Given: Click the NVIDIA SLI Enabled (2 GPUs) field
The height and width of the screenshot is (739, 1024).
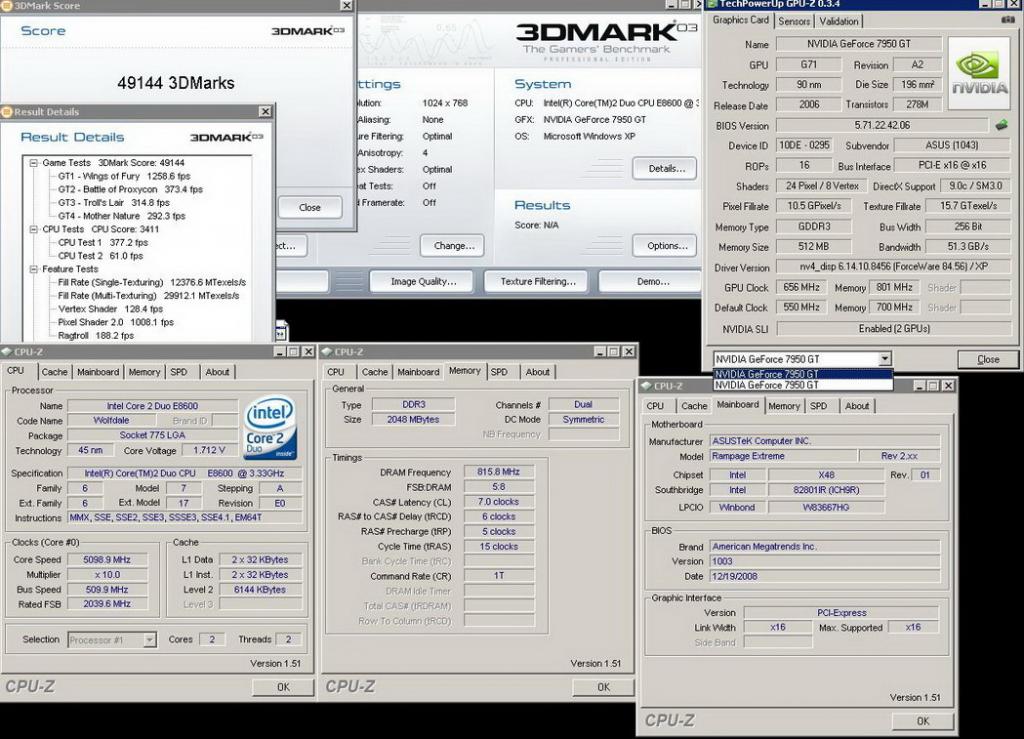Looking at the screenshot, I should (894, 328).
